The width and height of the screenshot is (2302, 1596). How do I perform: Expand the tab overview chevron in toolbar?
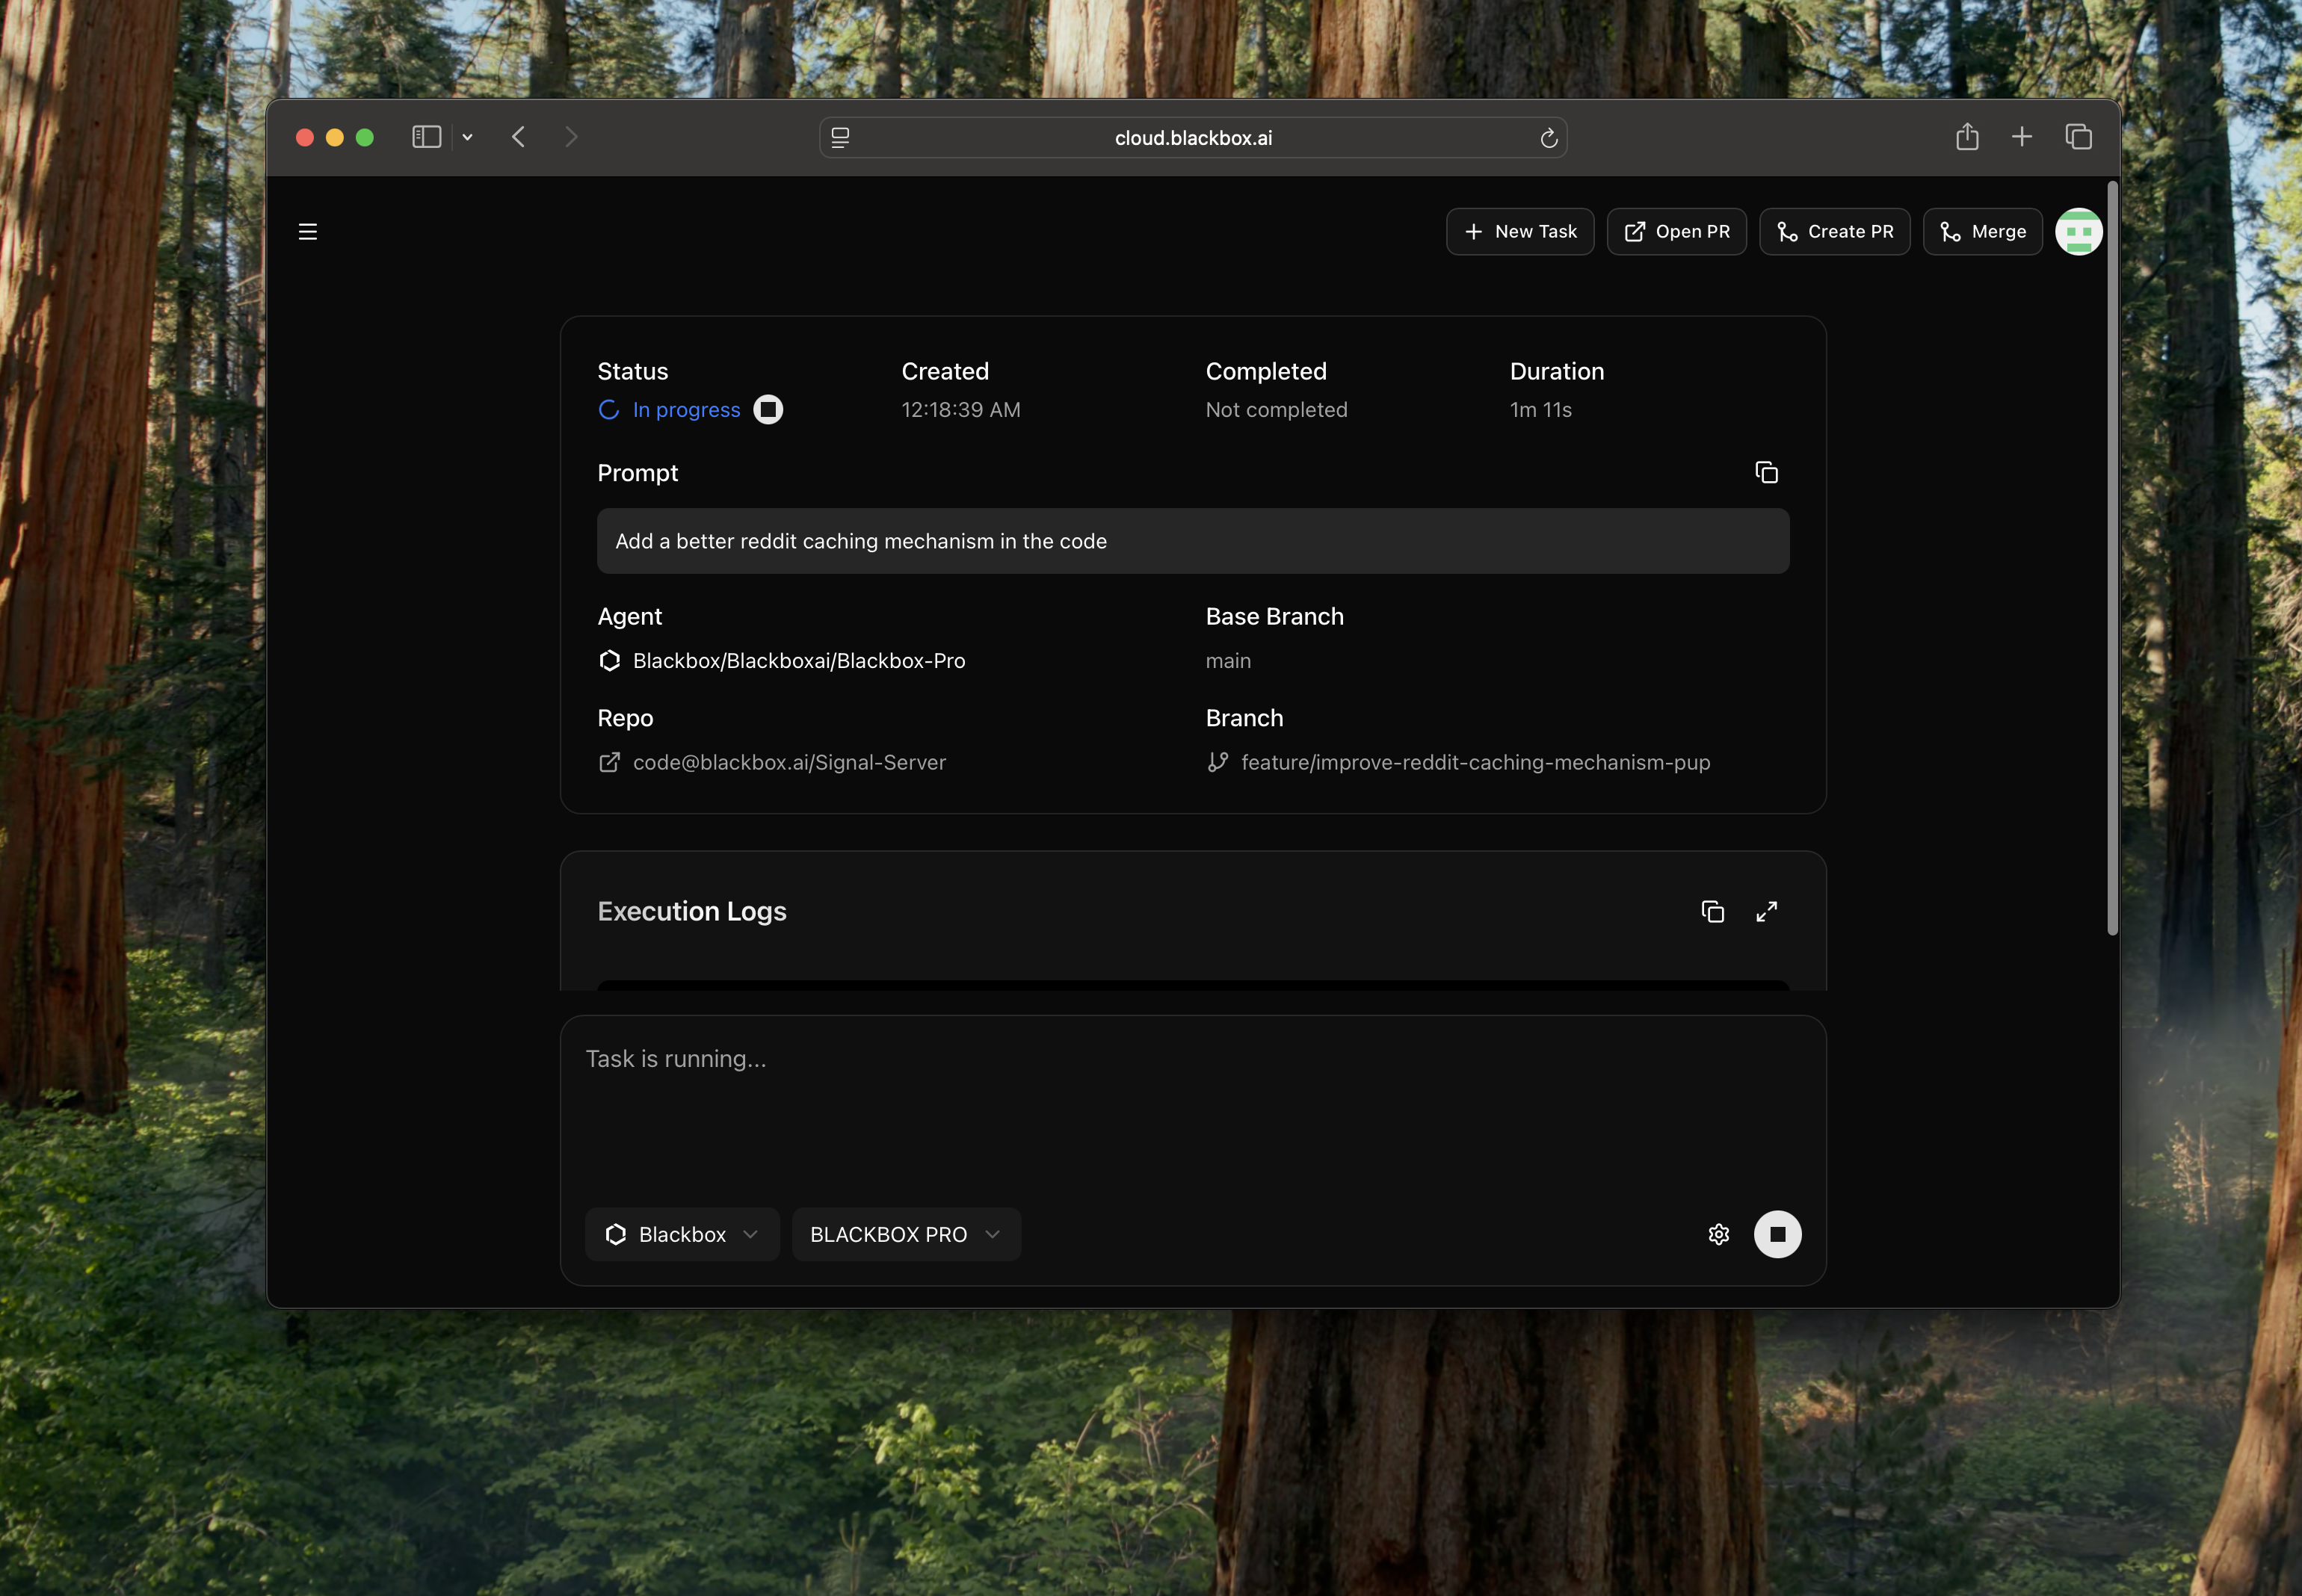[x=467, y=137]
